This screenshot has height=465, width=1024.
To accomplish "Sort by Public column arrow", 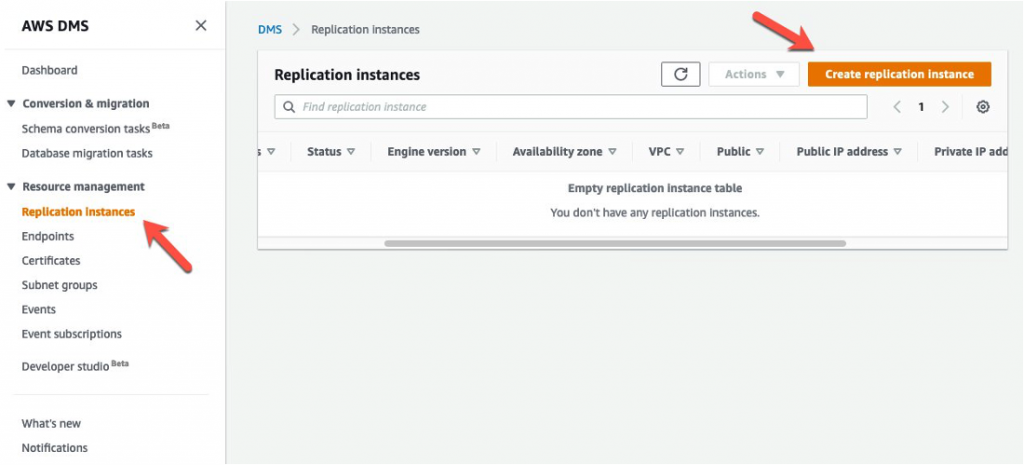I will point(760,152).
